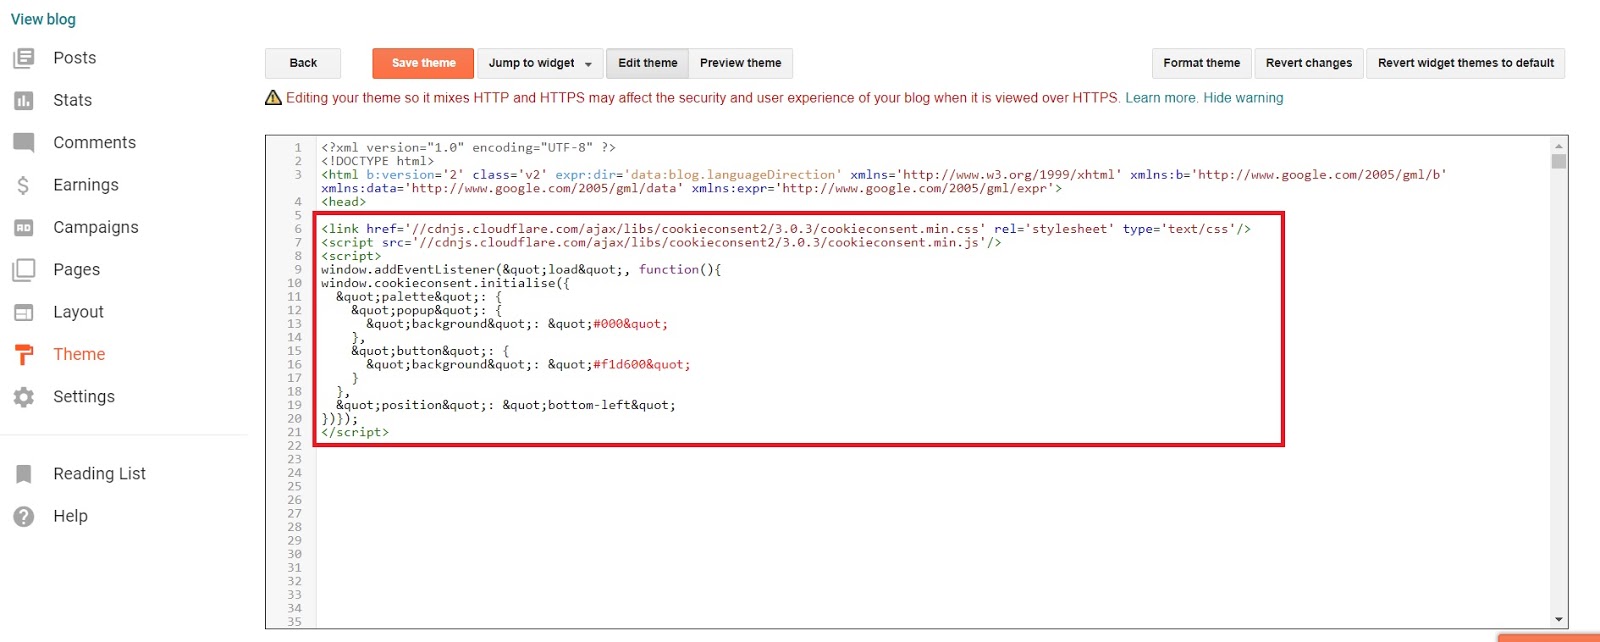The image size is (1600, 642).
Task: Select Campaigns in the sidebar
Action: coord(96,227)
